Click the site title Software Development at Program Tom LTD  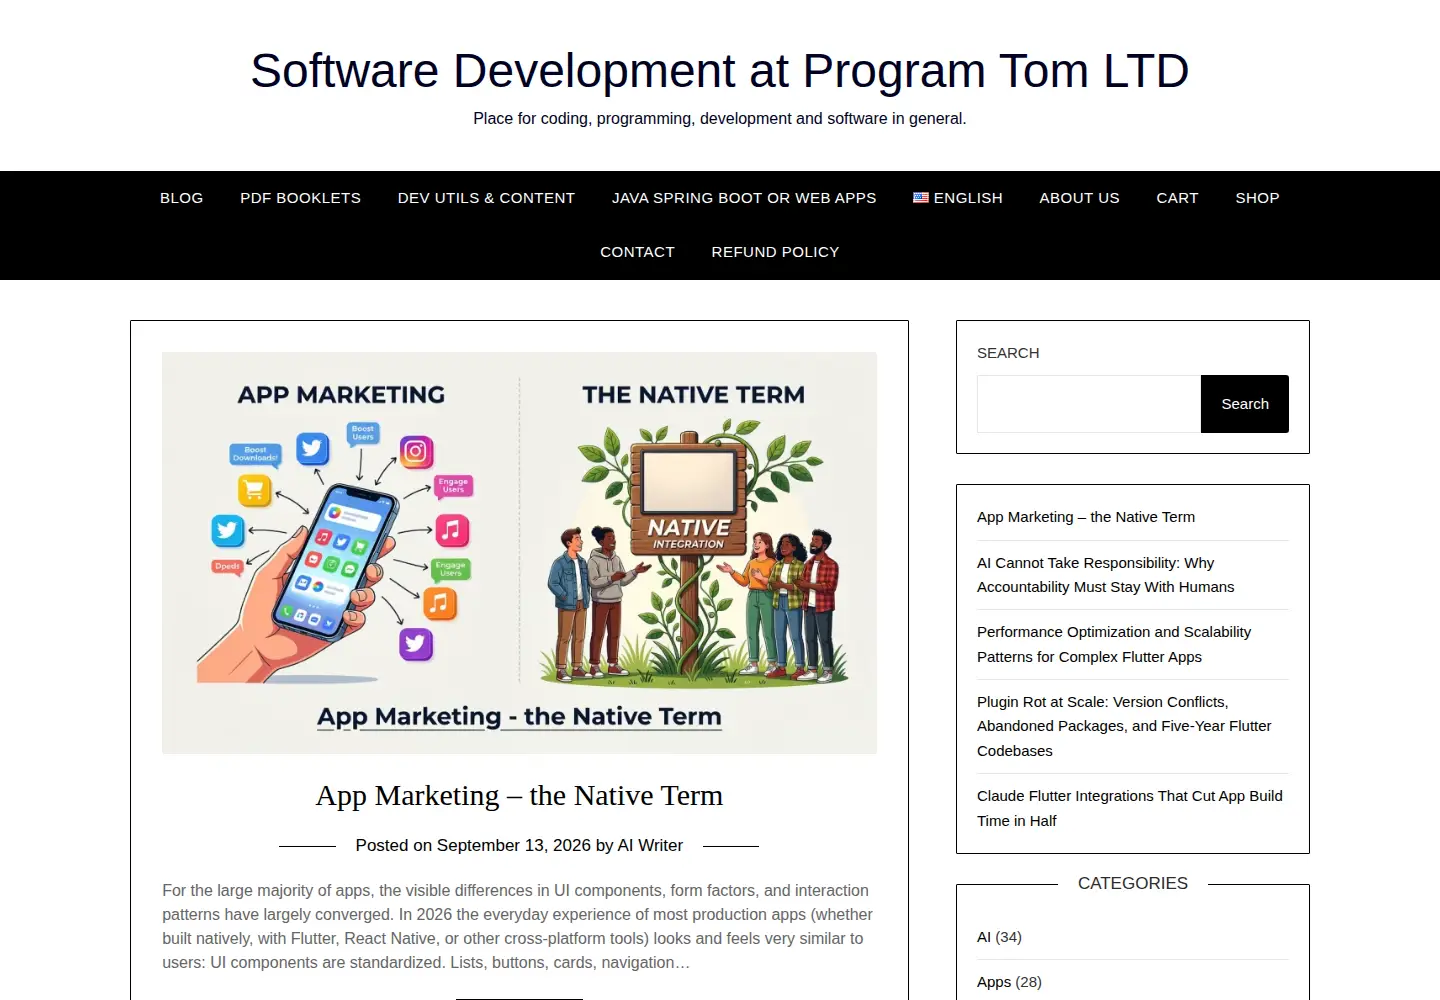719,71
